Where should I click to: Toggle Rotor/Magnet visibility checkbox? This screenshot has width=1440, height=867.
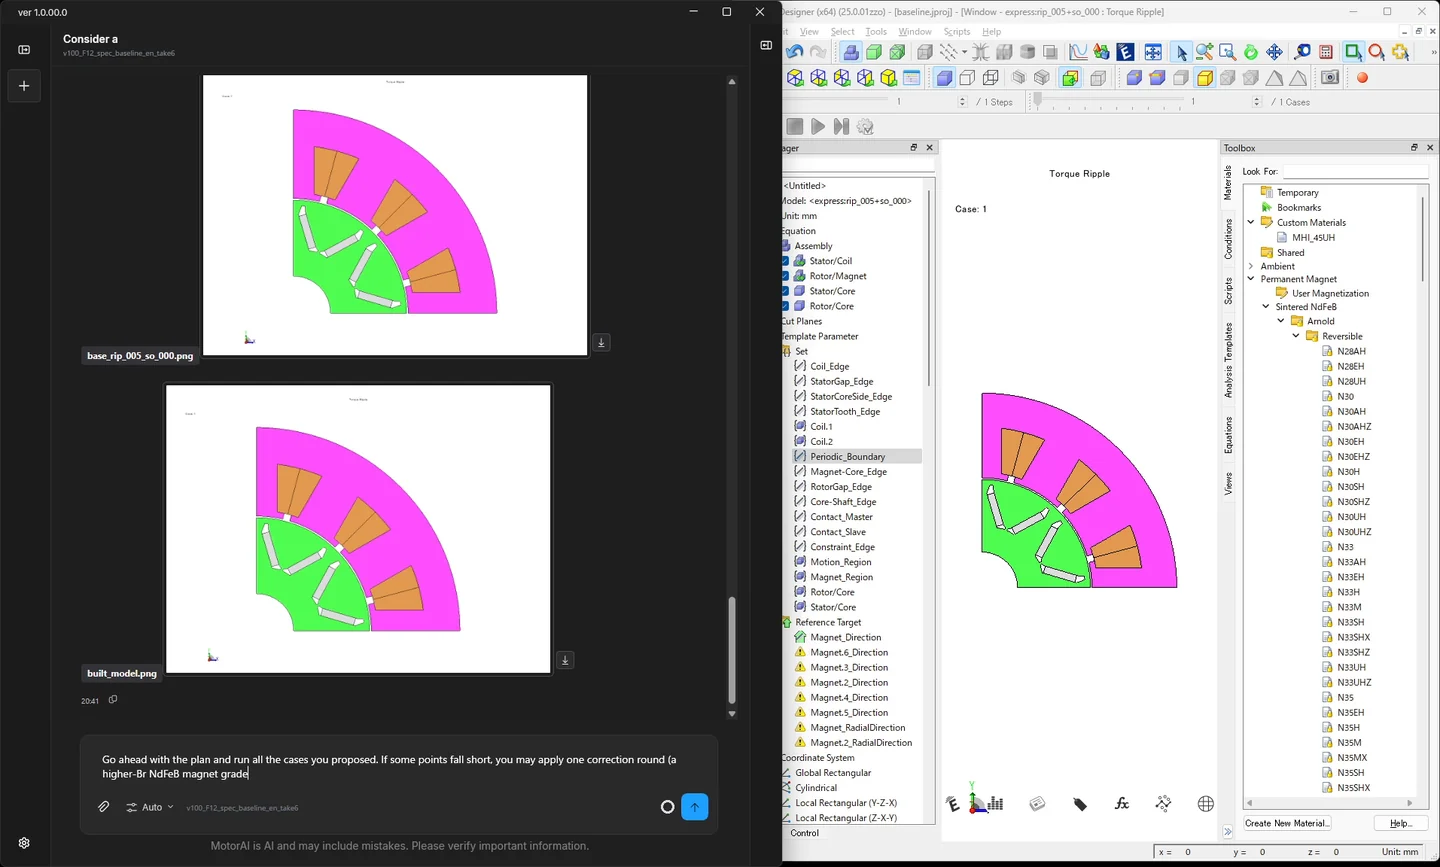coord(786,276)
